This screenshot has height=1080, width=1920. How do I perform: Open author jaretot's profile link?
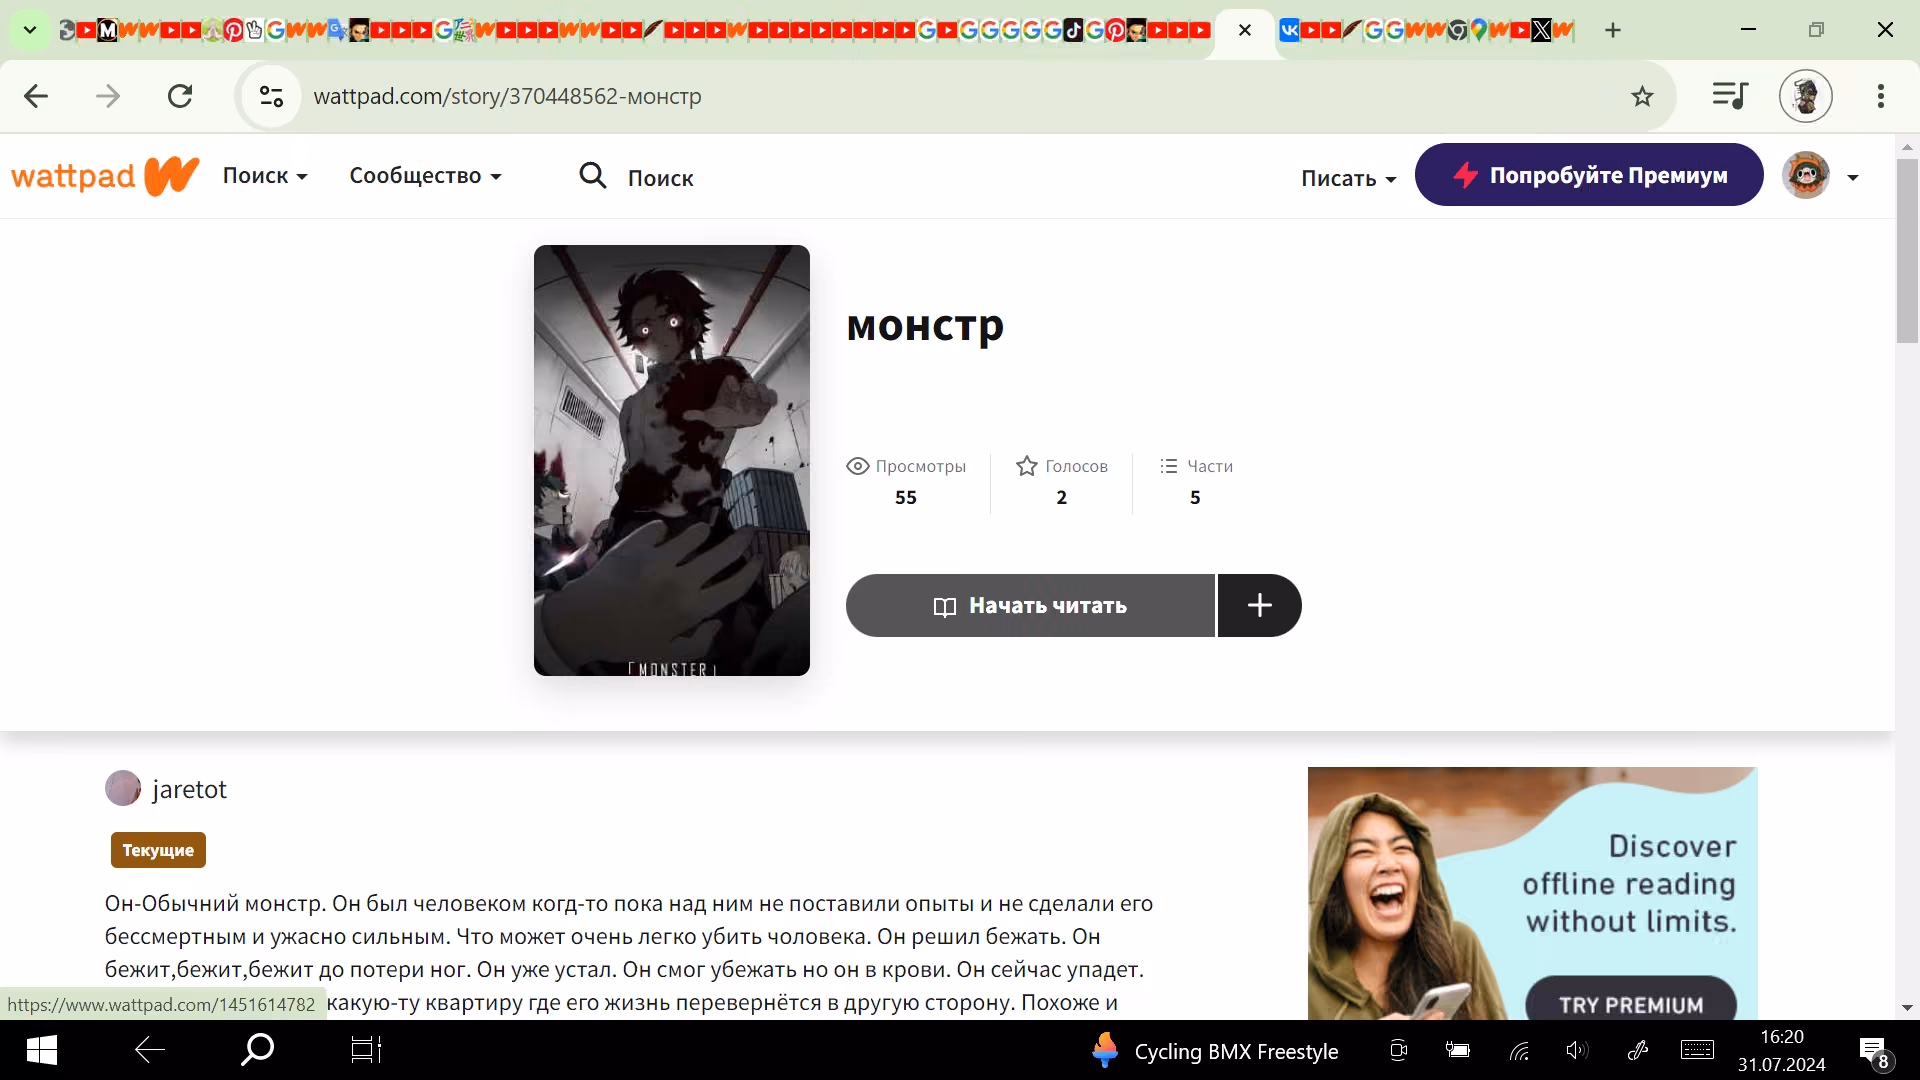coord(190,789)
